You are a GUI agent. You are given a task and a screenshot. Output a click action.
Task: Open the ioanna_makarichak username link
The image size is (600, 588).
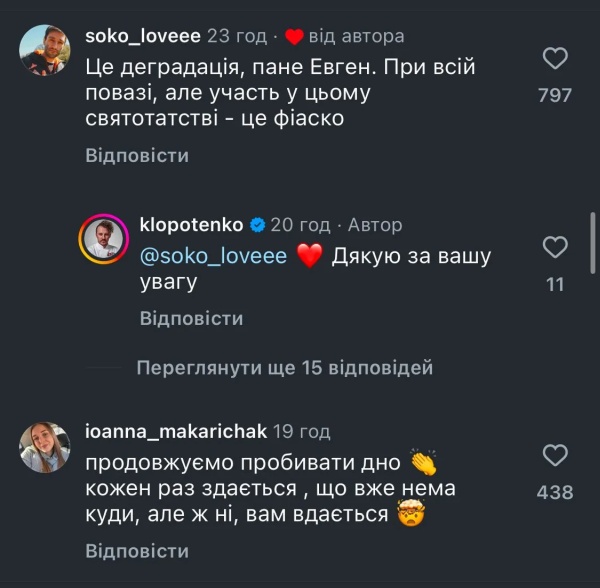[x=176, y=432]
